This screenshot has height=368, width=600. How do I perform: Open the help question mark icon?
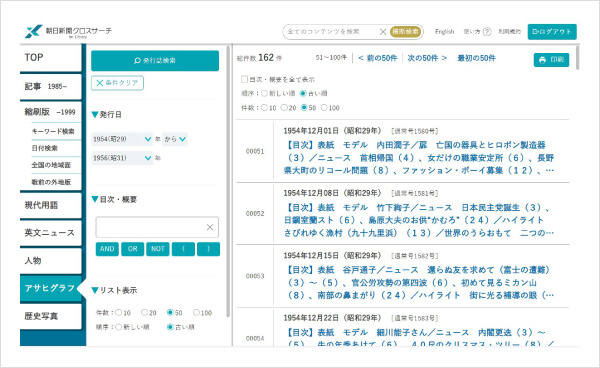[x=487, y=32]
